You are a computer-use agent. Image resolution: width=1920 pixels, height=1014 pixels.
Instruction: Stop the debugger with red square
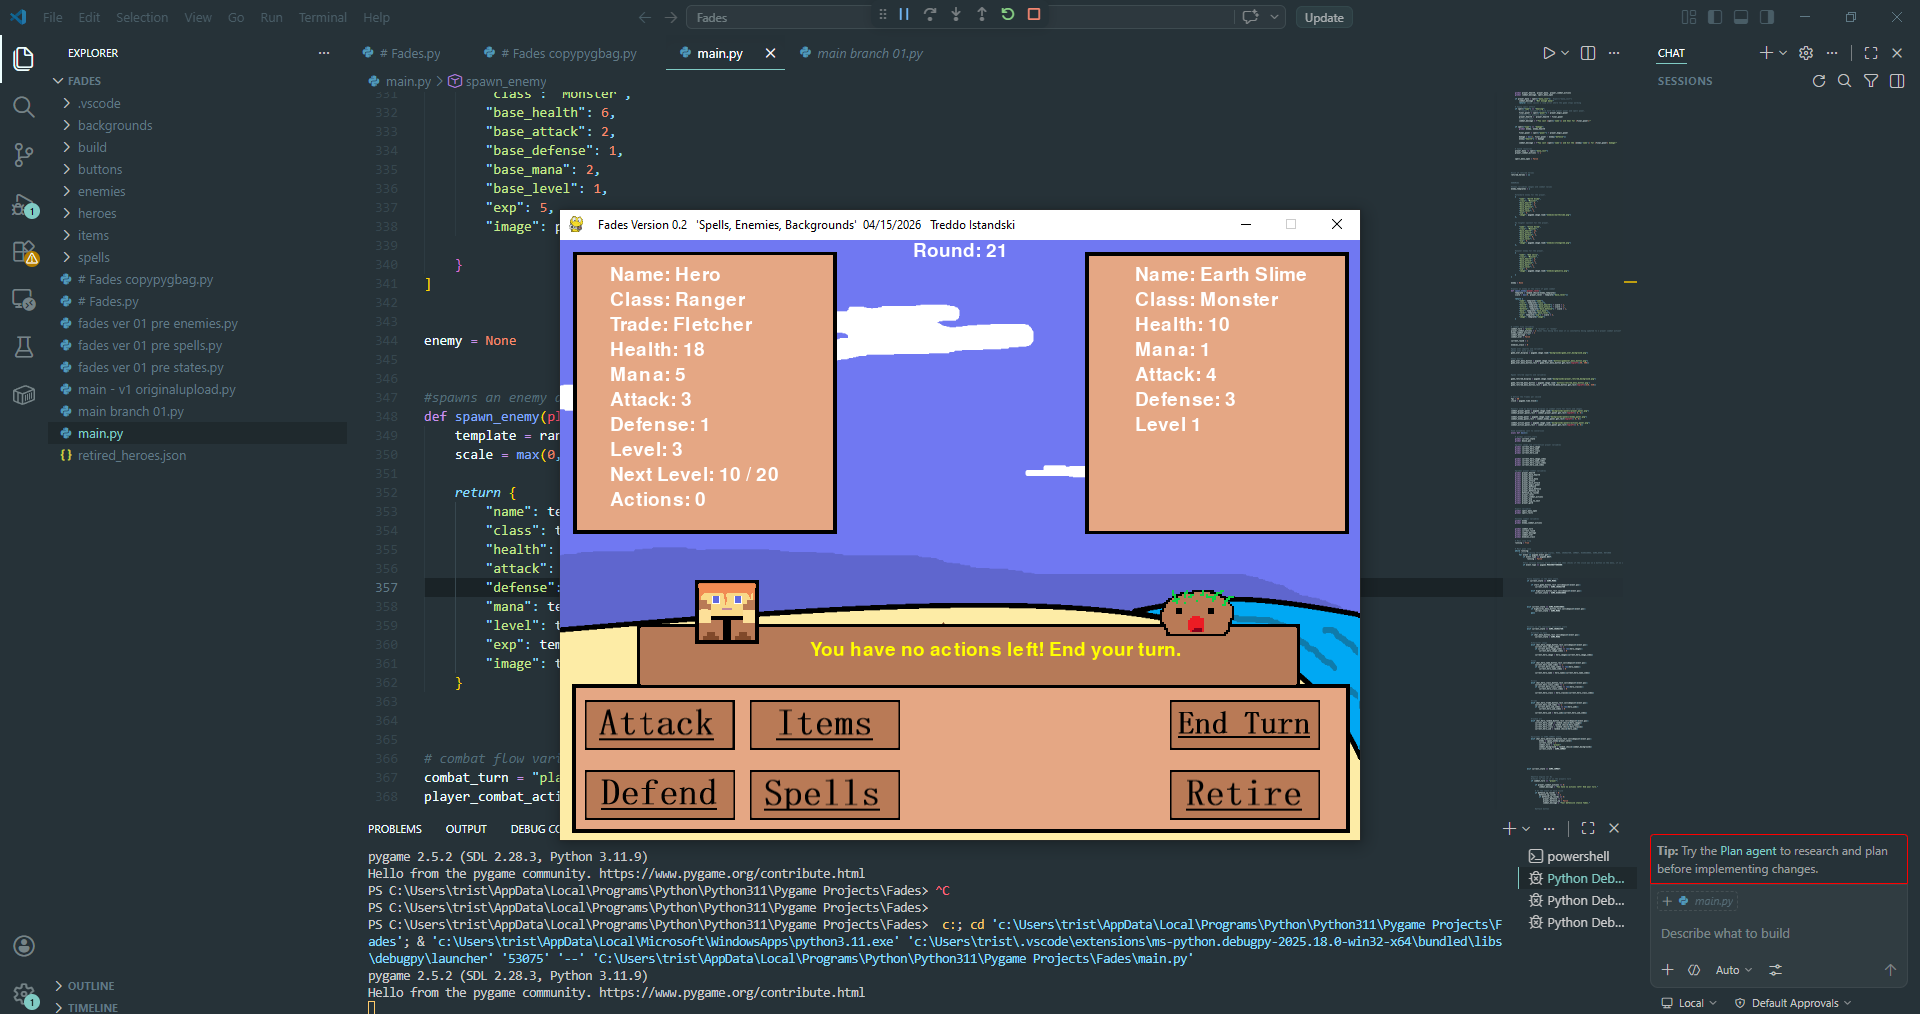coord(1034,15)
